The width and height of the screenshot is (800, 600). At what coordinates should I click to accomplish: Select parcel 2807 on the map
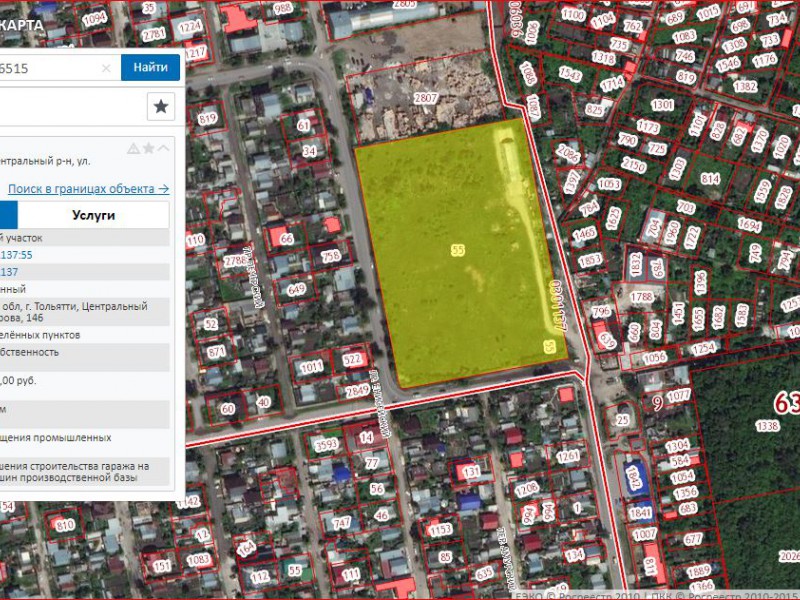[426, 98]
